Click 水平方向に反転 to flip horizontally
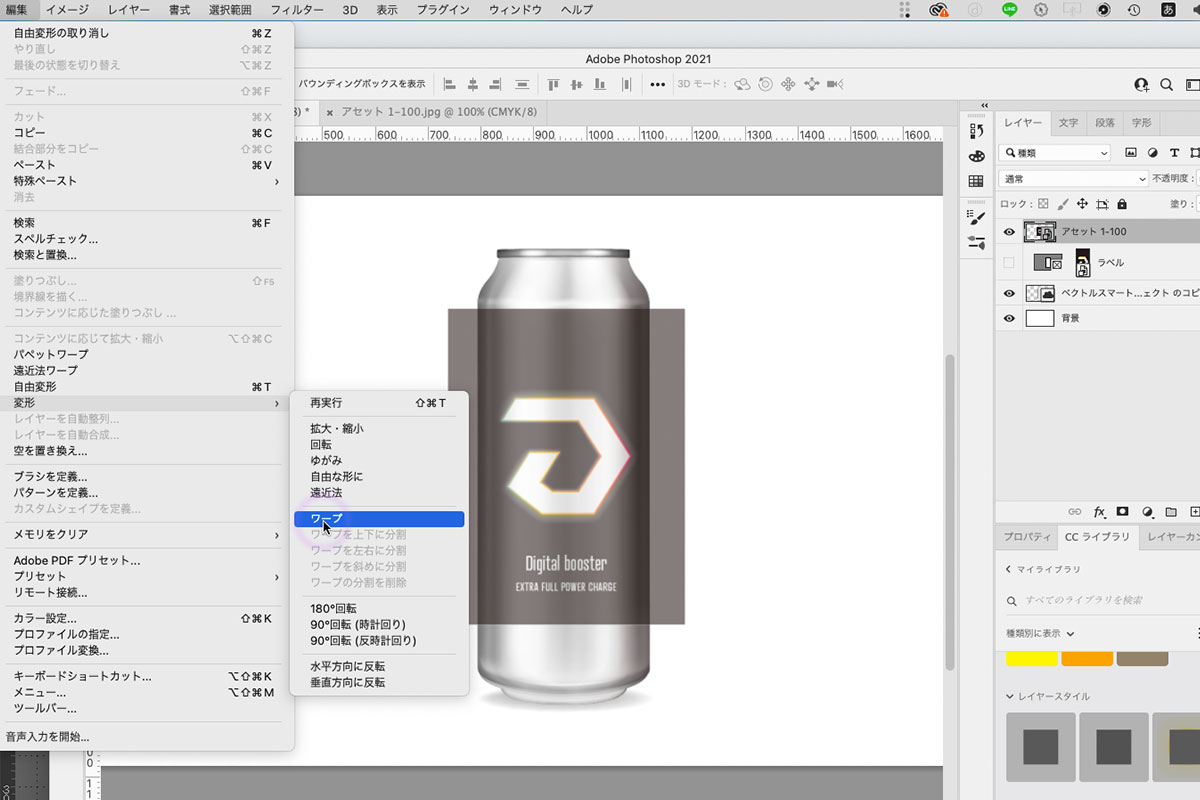 pyautogui.click(x=347, y=666)
